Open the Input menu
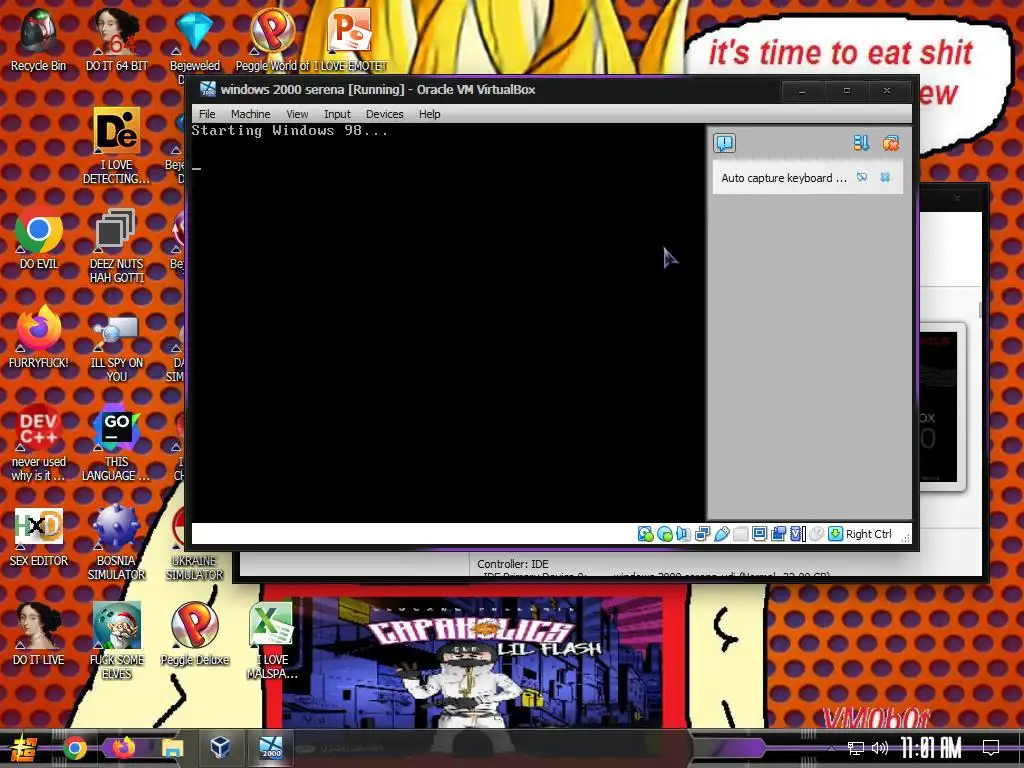Viewport: 1024px width, 768px height. 337,114
